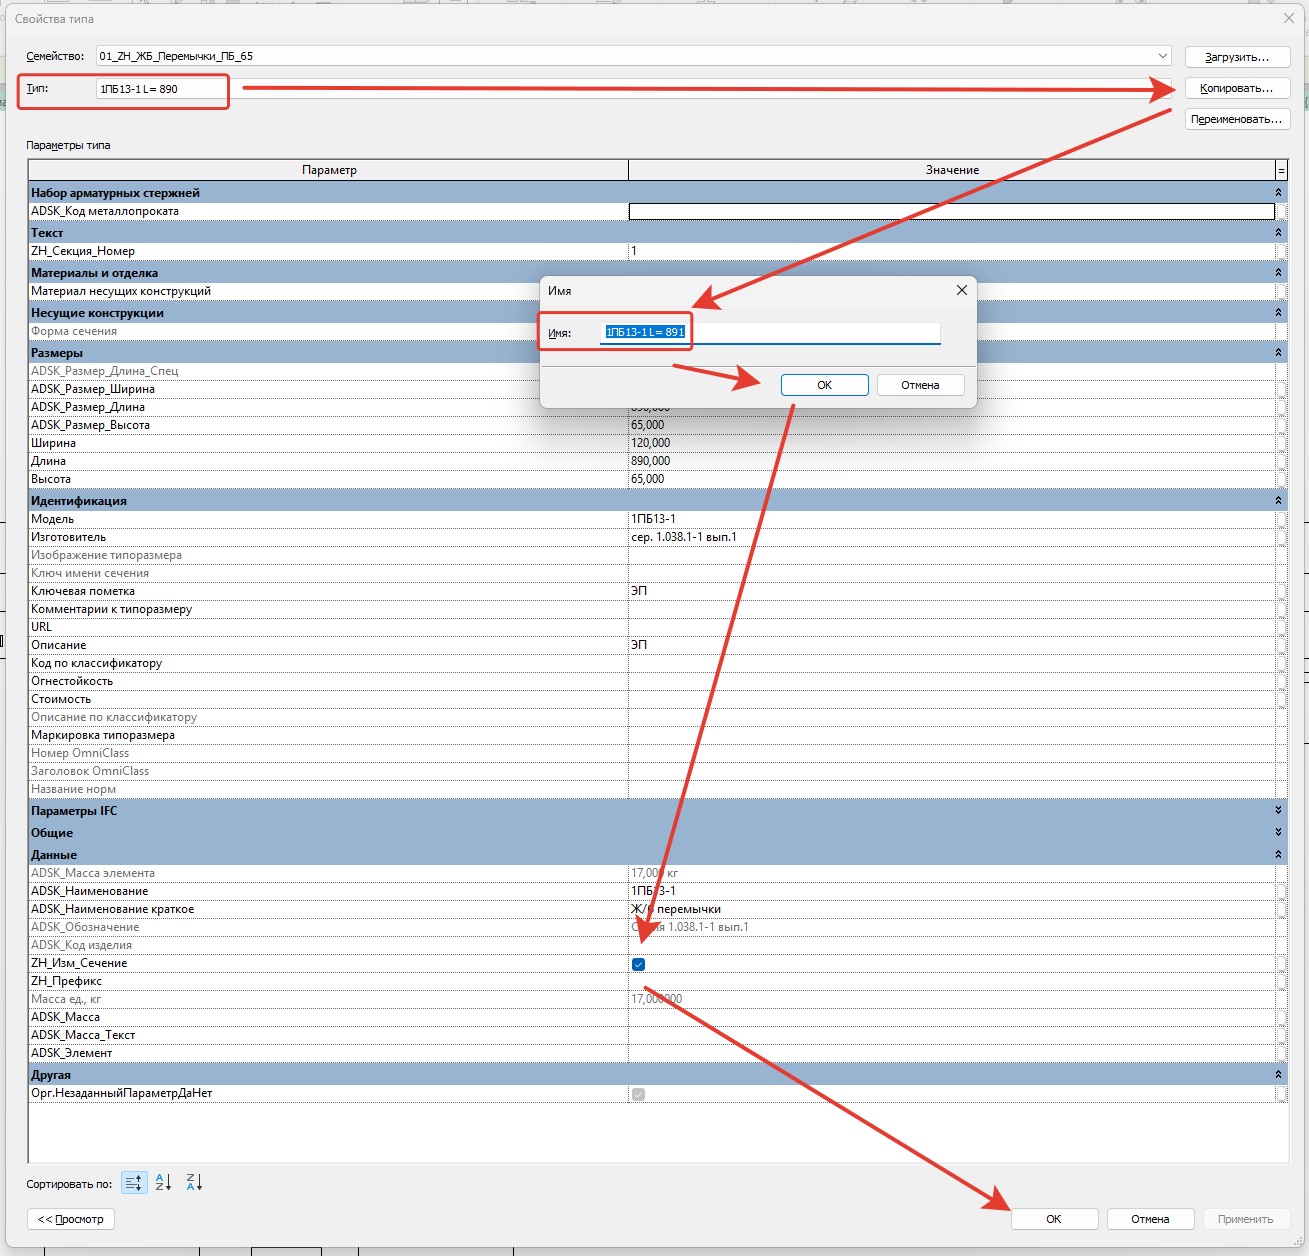Expand the Общие parameter group
The image size is (1309, 1256).
pyautogui.click(x=1278, y=833)
